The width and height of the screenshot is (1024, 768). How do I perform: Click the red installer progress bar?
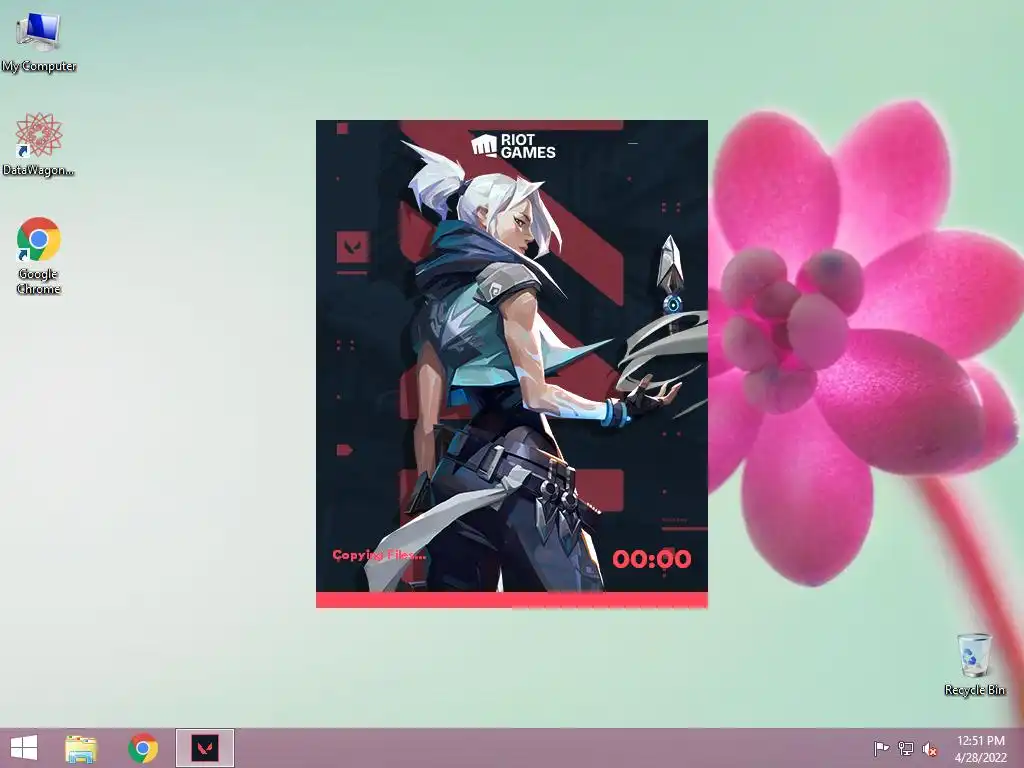click(512, 600)
